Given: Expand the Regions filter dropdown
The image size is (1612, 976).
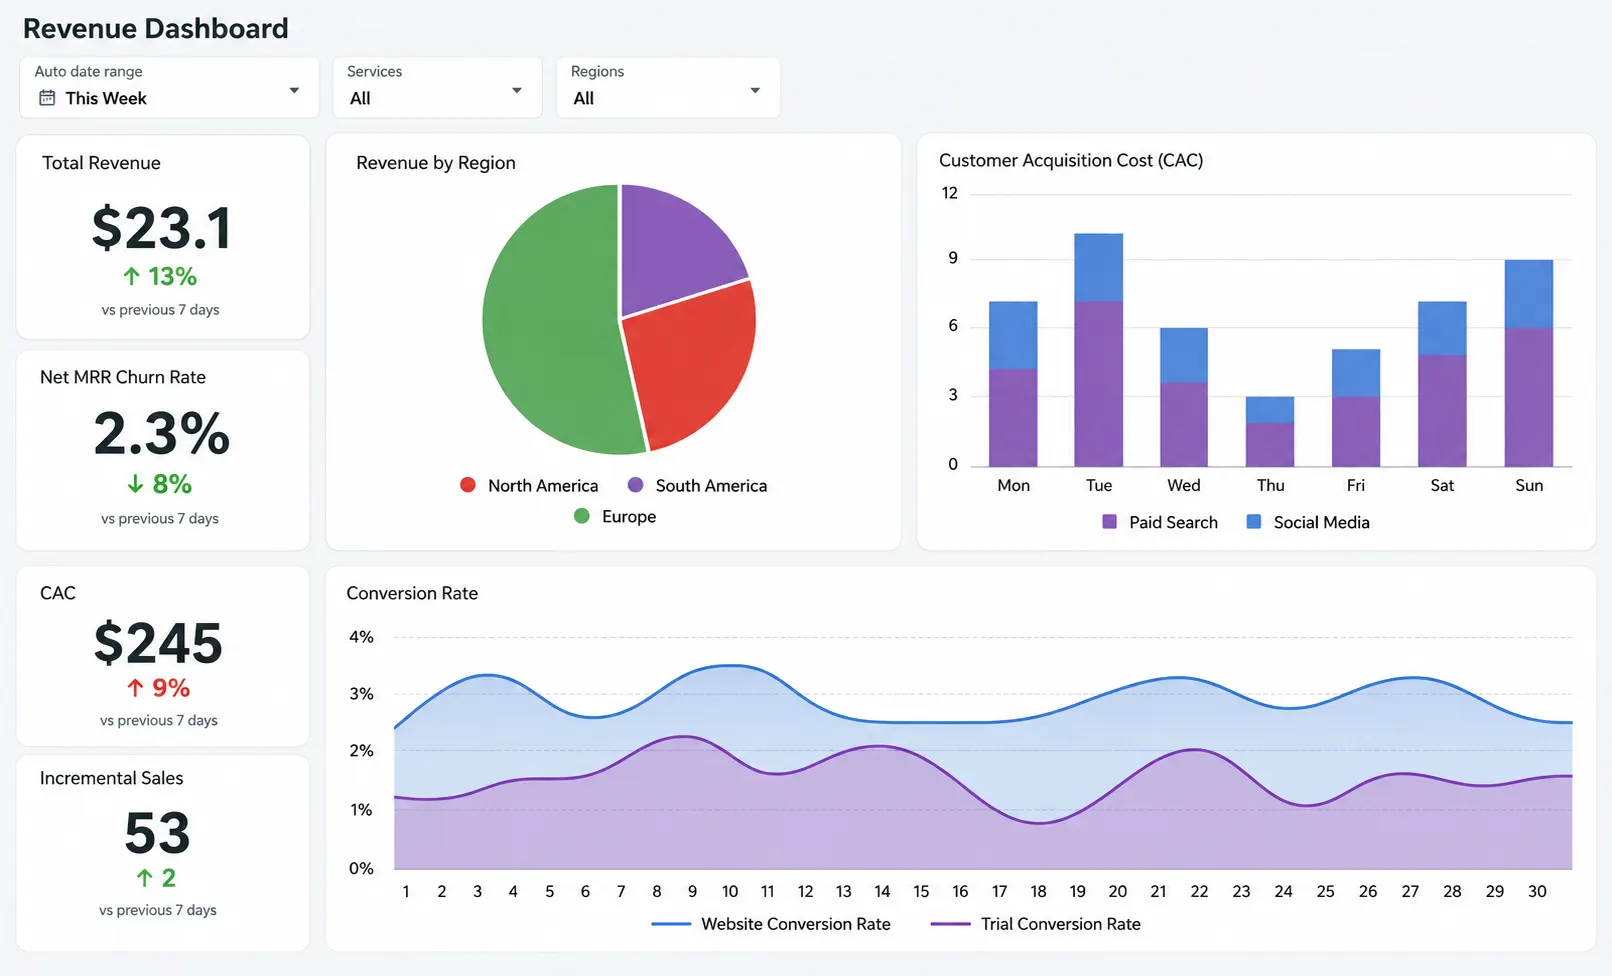Looking at the screenshot, I should pyautogui.click(x=668, y=87).
